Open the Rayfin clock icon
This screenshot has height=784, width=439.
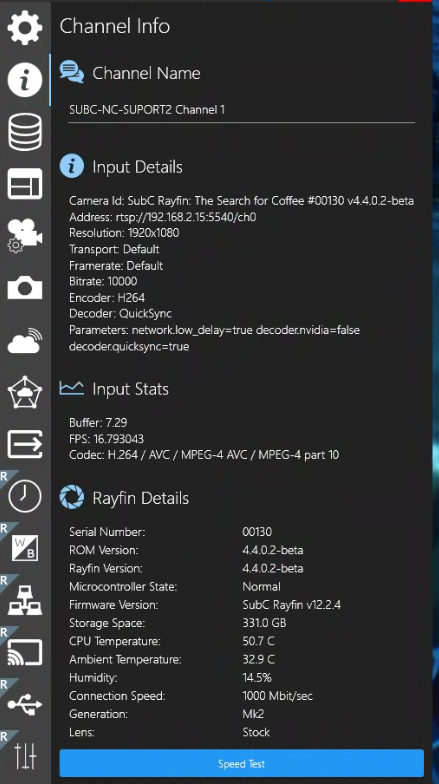point(24,496)
